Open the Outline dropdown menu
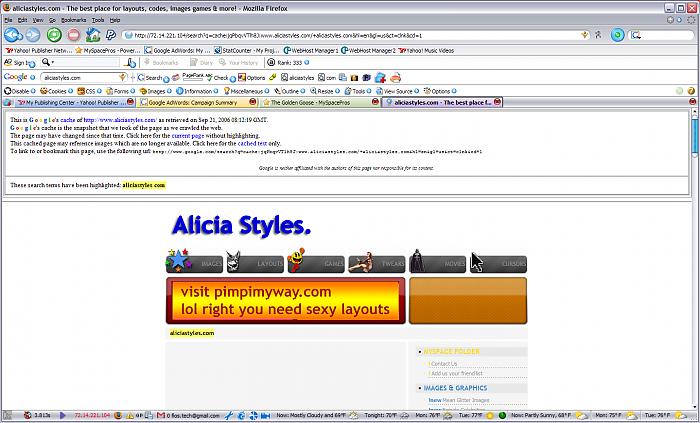Image resolution: width=700 pixels, height=423 pixels. tap(289, 91)
